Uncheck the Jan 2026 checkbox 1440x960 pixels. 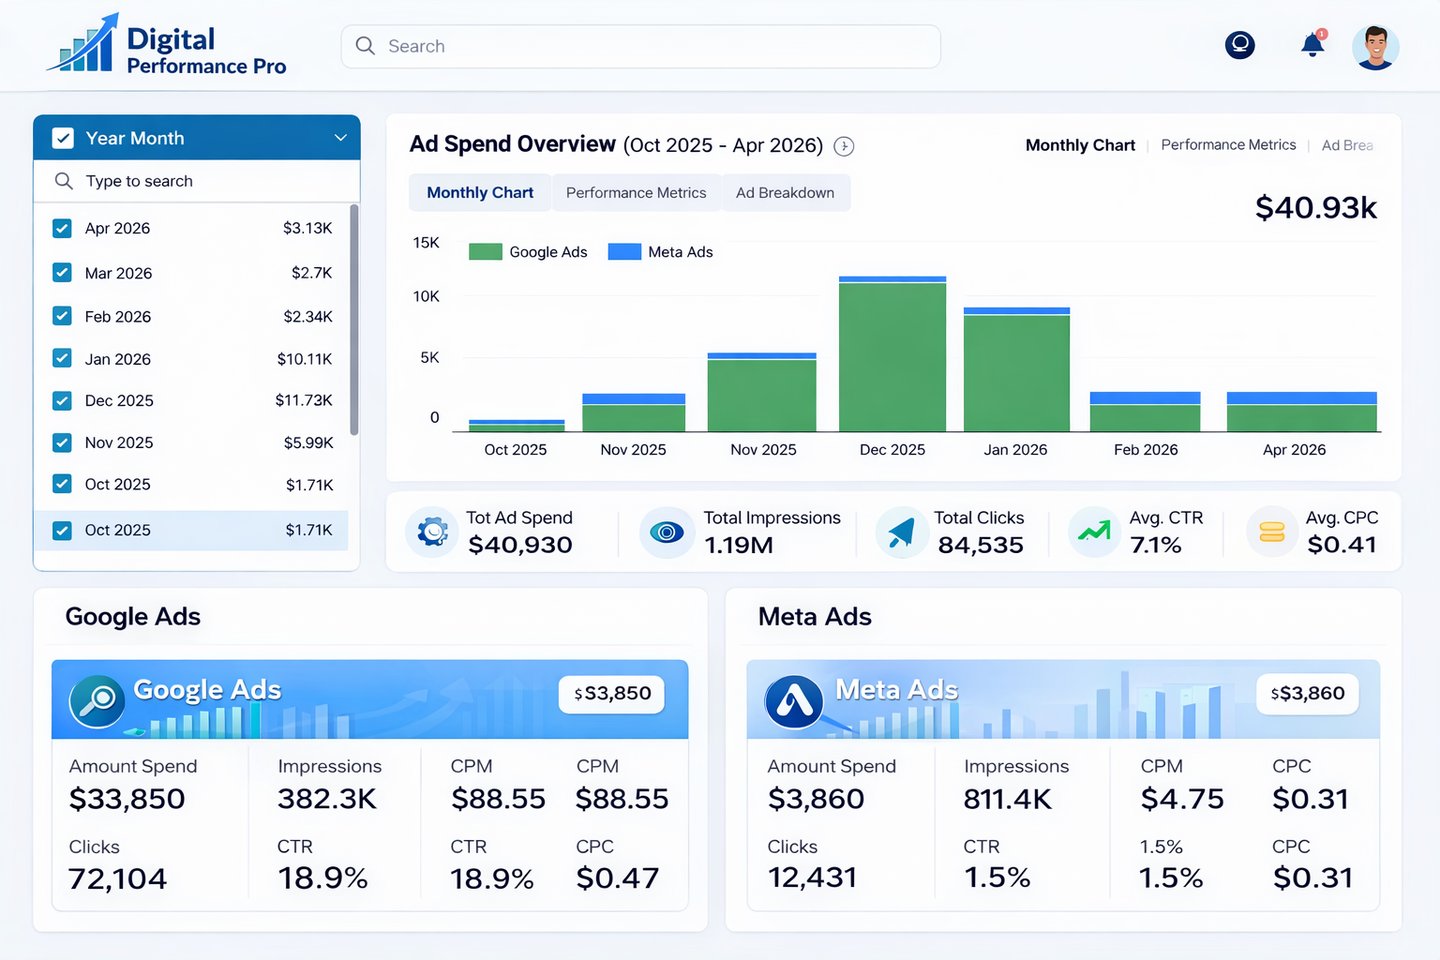coord(62,358)
